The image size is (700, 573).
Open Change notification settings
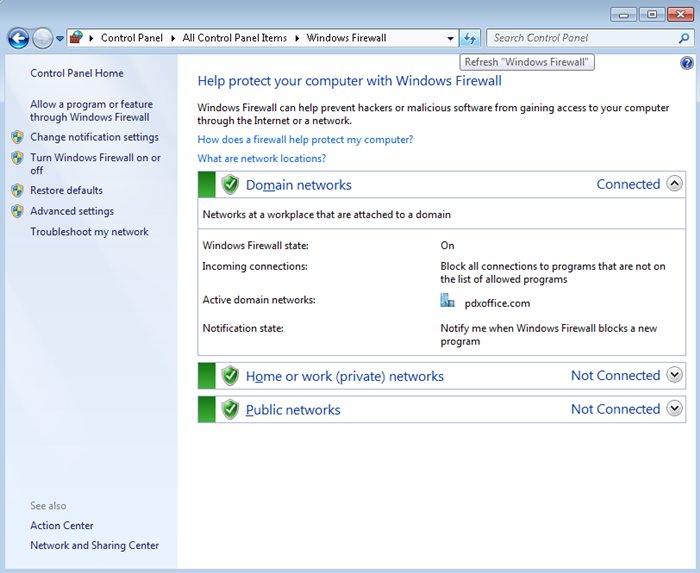(x=94, y=137)
